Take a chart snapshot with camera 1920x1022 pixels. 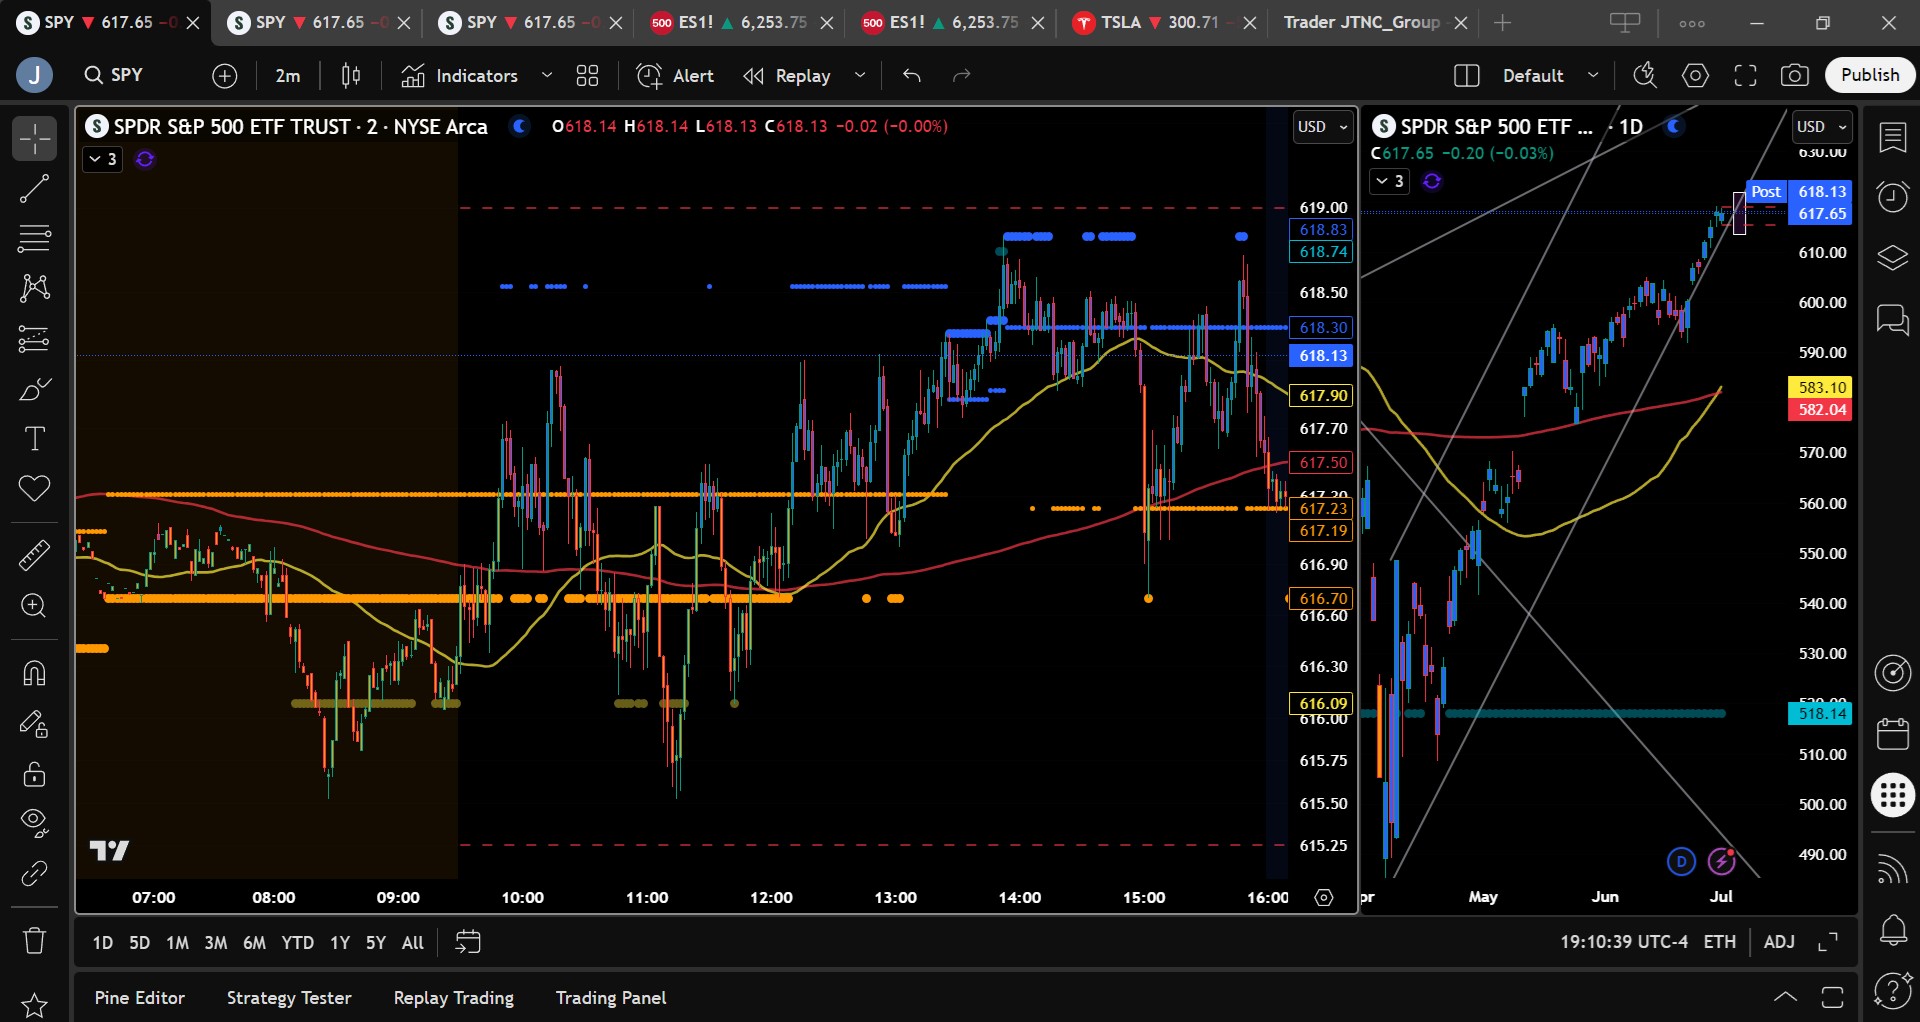pos(1795,75)
